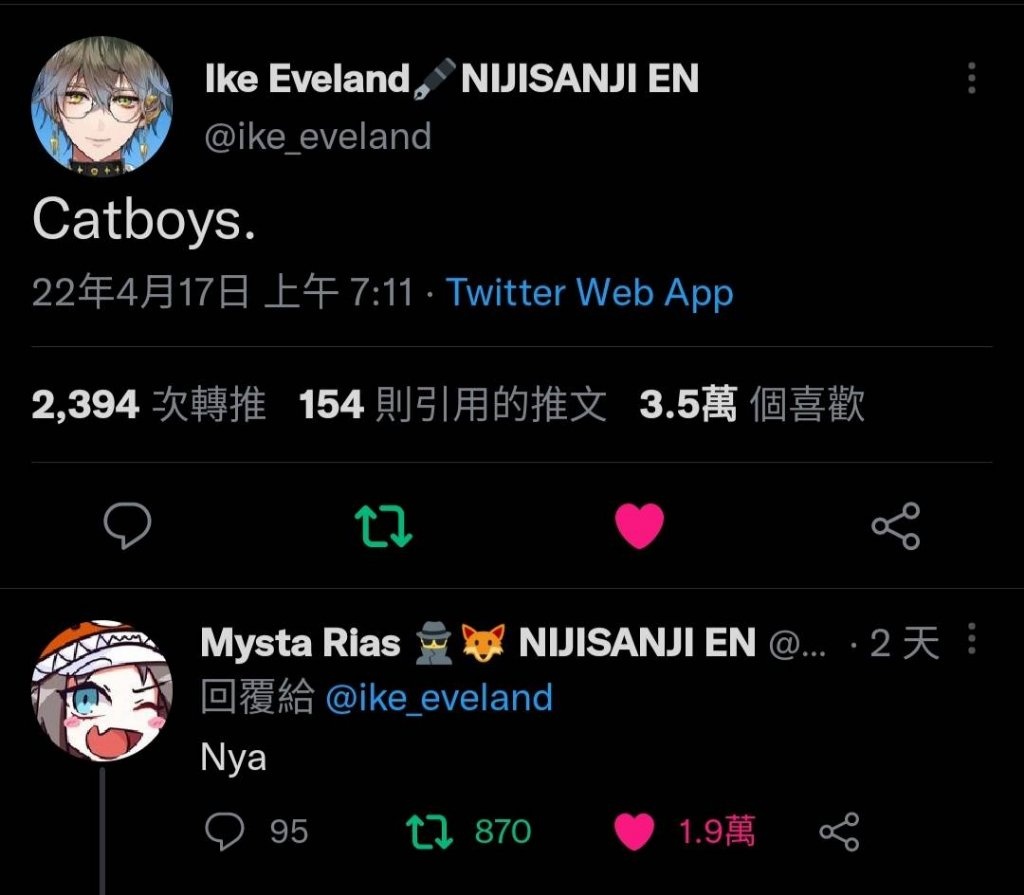Unlike the Catboys tweet via the pink heart
Viewport: 1024px width, 895px height.
pyautogui.click(x=639, y=525)
